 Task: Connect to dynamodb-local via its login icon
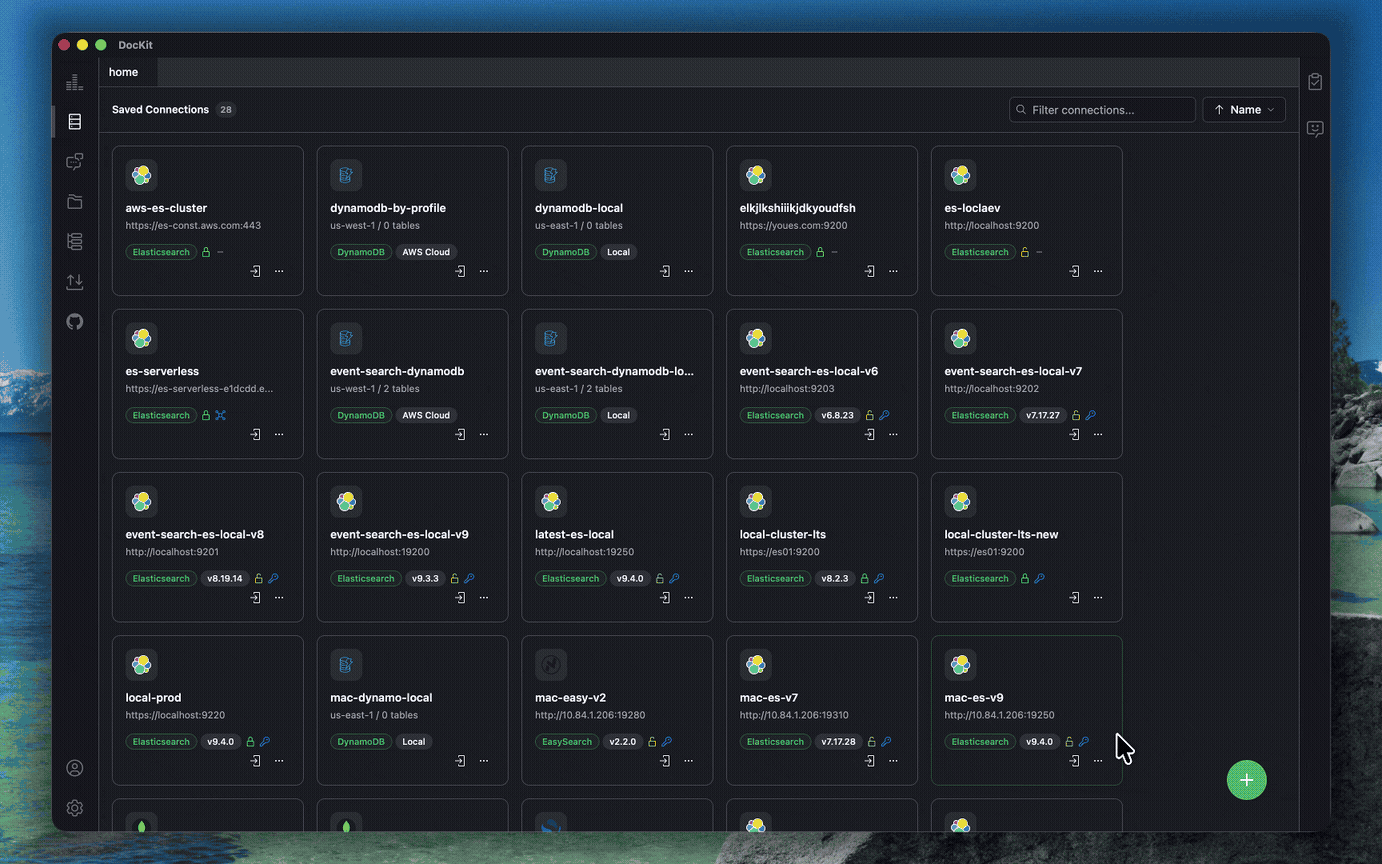(665, 271)
